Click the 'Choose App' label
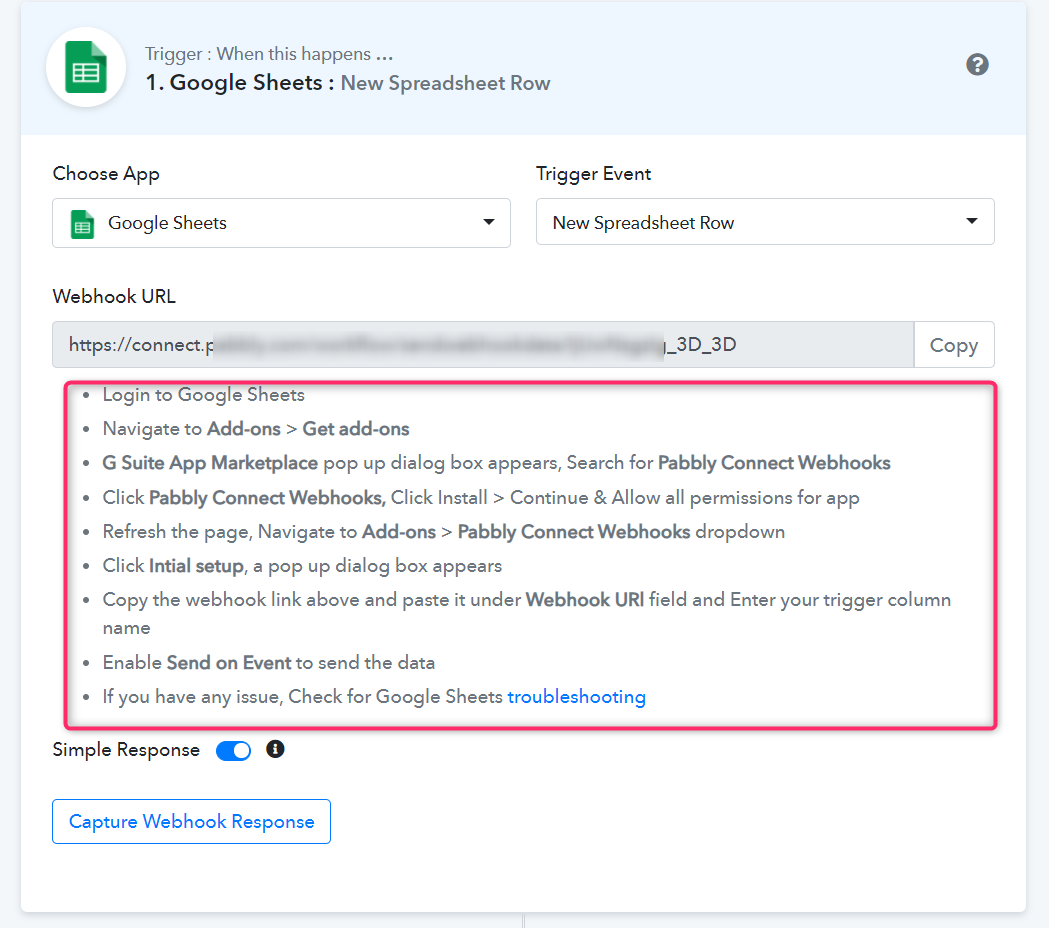The image size is (1049, 928). (x=106, y=174)
